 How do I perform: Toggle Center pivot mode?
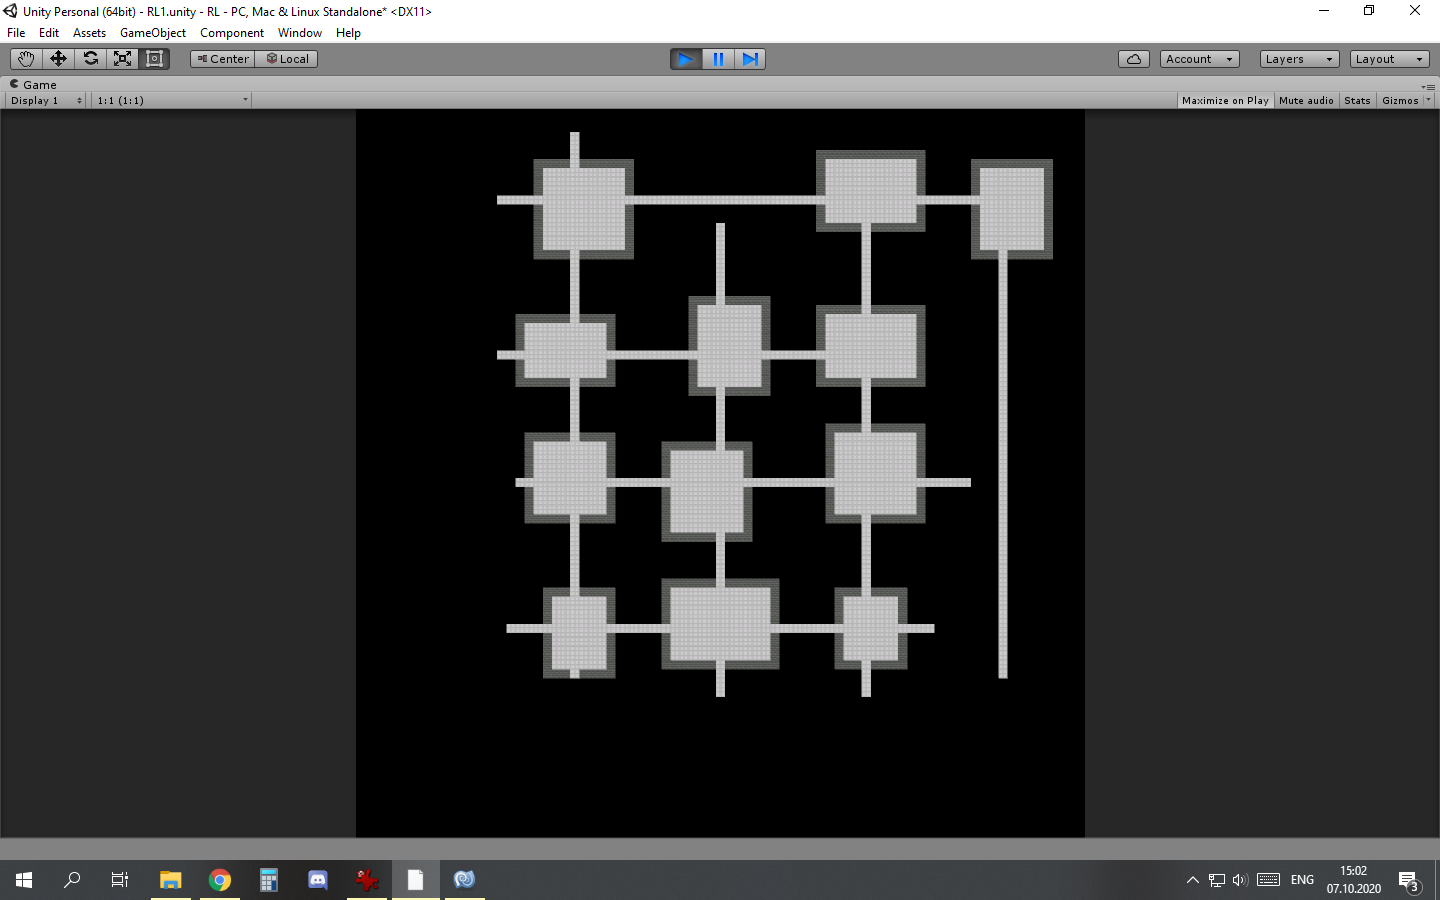pyautogui.click(x=223, y=59)
